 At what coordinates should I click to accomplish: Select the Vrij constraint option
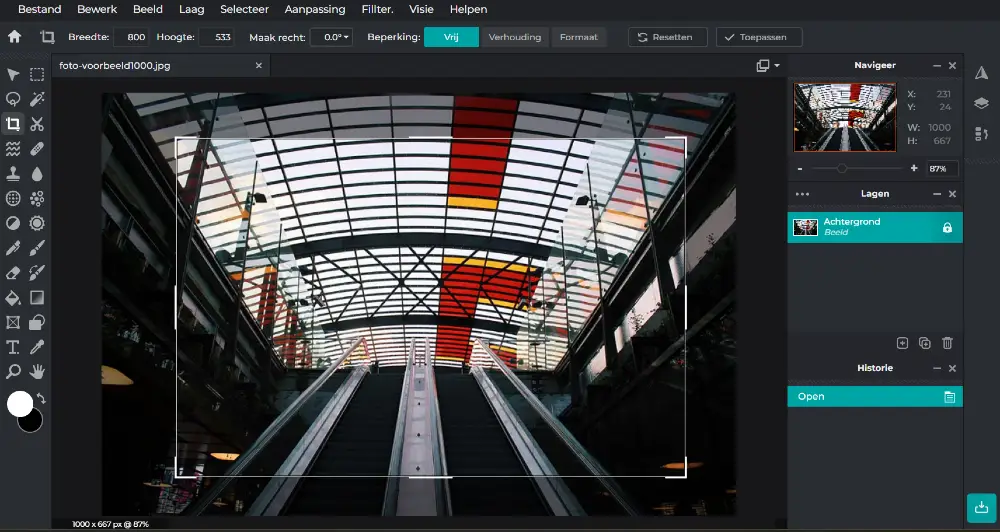(x=450, y=37)
